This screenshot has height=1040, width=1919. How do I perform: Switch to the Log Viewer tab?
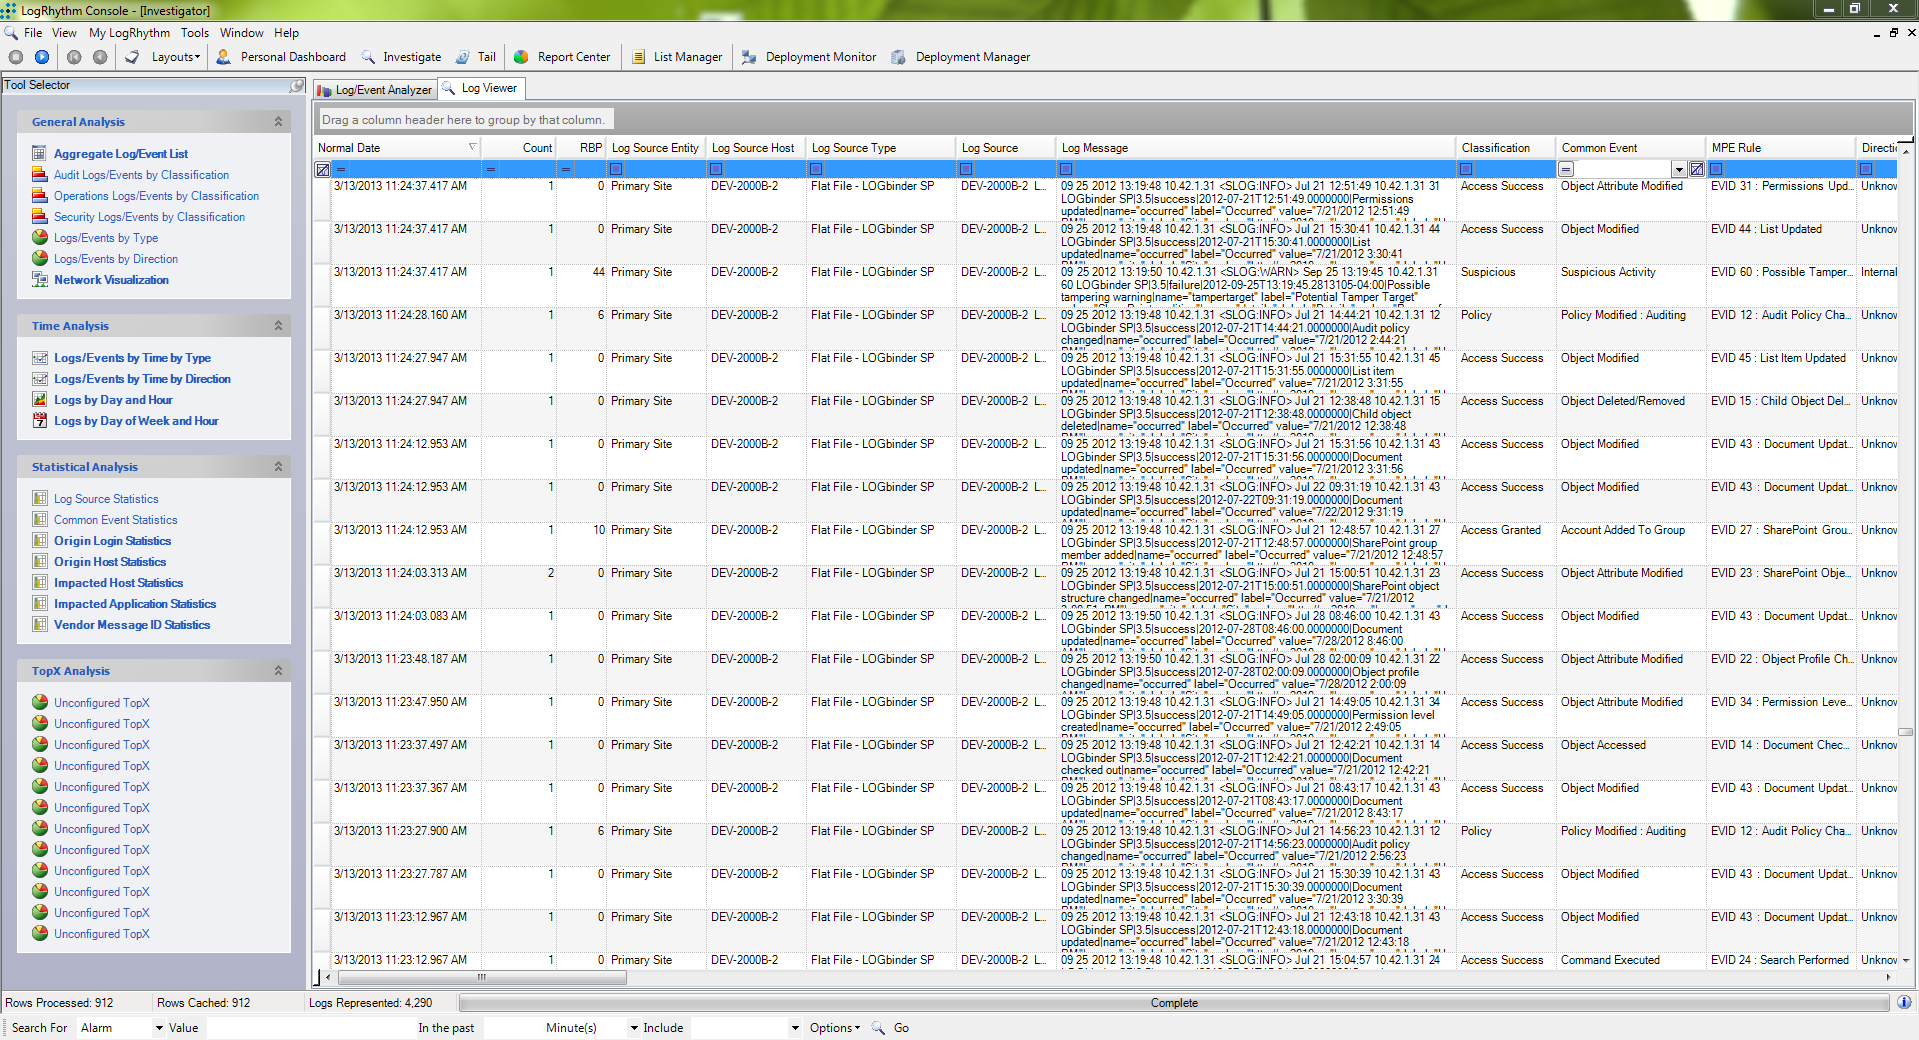click(480, 88)
